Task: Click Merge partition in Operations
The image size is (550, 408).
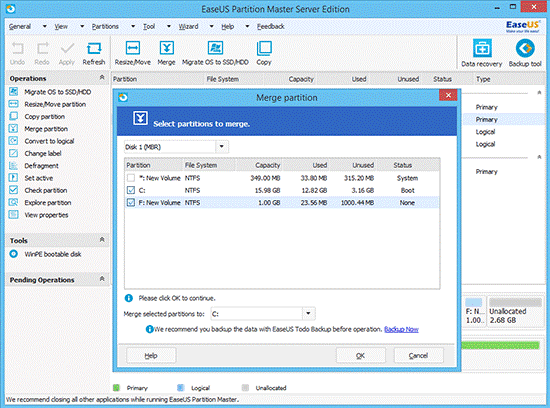Action: pos(46,129)
